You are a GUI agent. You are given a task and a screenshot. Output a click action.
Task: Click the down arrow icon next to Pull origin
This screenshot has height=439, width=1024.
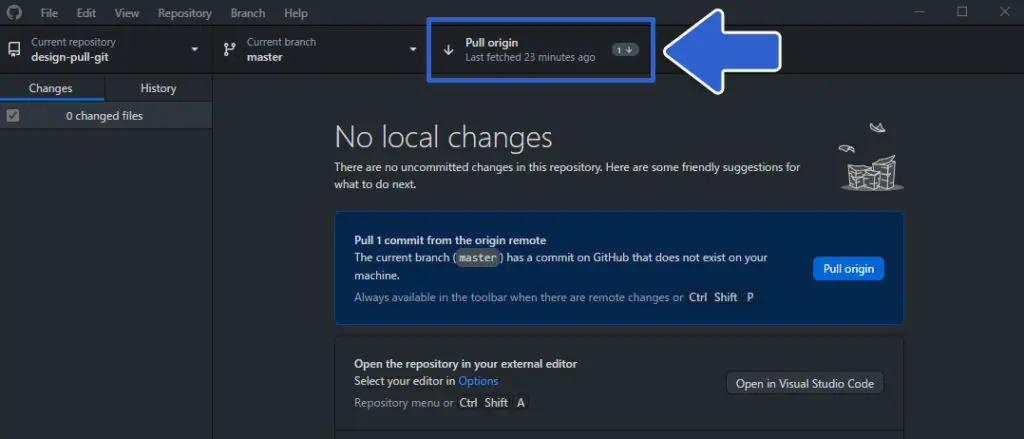pos(448,50)
